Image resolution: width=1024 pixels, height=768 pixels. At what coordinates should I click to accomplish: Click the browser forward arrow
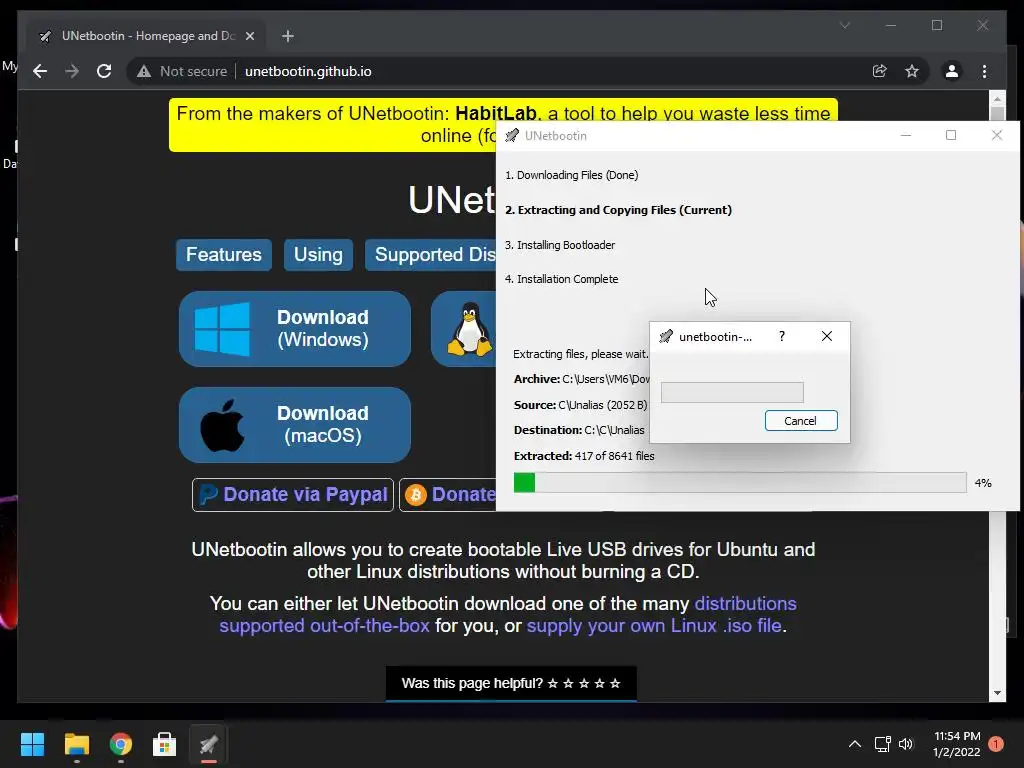(72, 71)
